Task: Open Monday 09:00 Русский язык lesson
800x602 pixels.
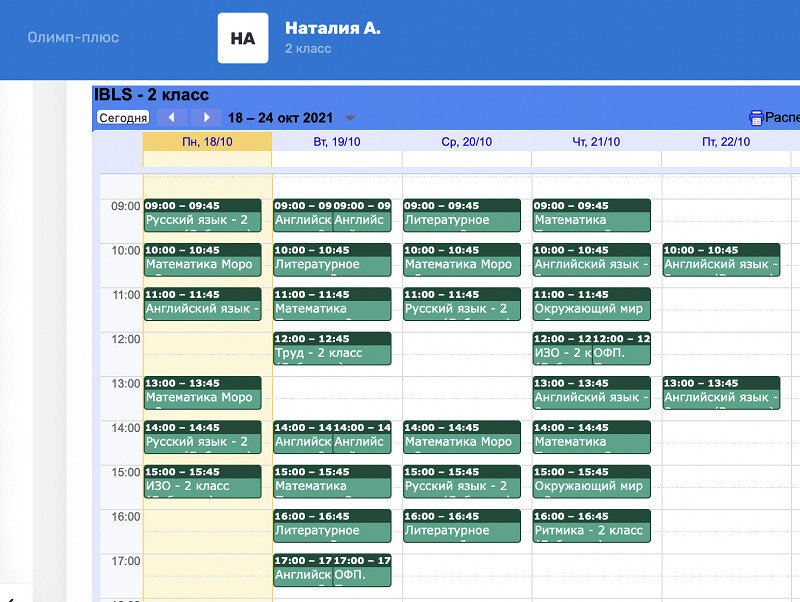Action: click(203, 215)
